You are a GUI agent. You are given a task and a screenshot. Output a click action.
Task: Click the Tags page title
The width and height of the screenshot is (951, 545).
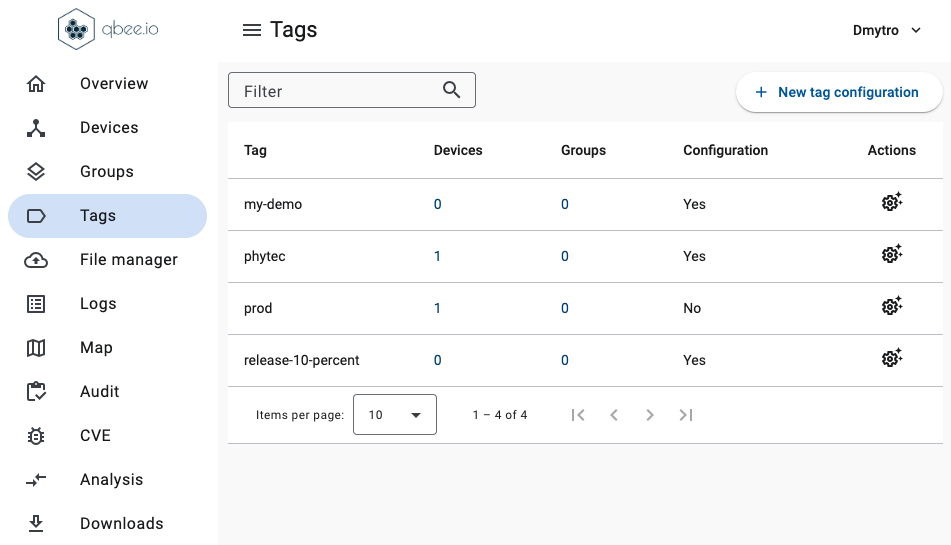(294, 30)
